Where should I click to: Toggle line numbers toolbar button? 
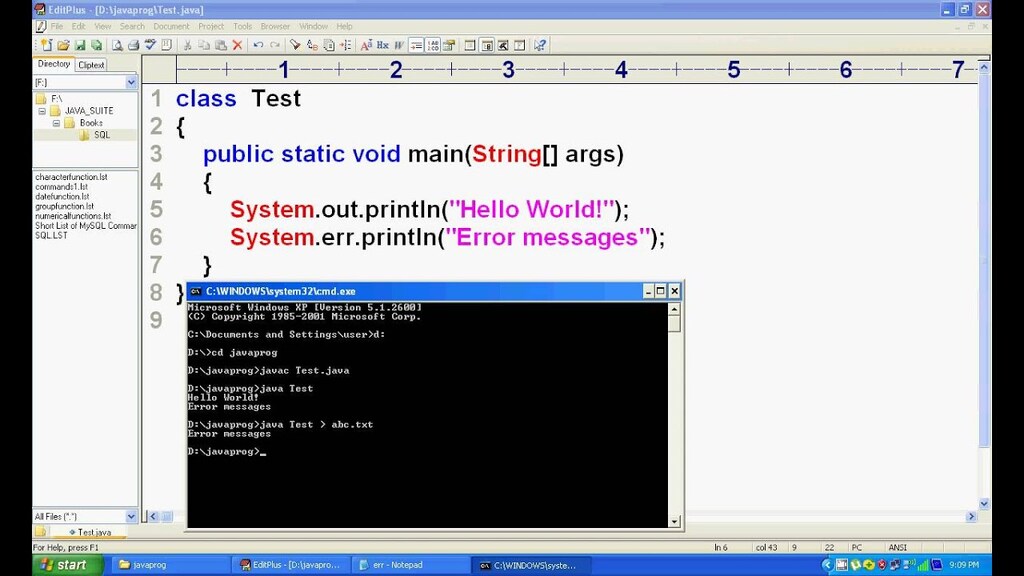pyautogui.click(x=432, y=45)
